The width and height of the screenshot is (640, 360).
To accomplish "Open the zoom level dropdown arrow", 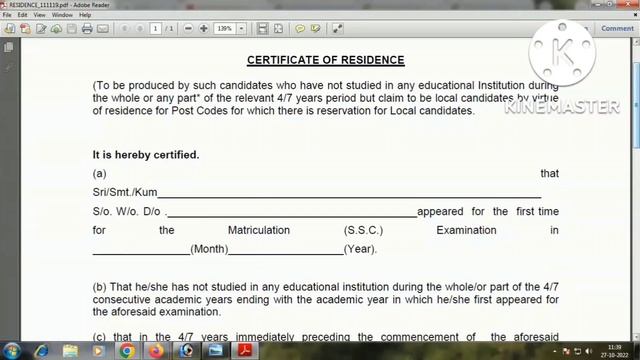I will coord(241,29).
